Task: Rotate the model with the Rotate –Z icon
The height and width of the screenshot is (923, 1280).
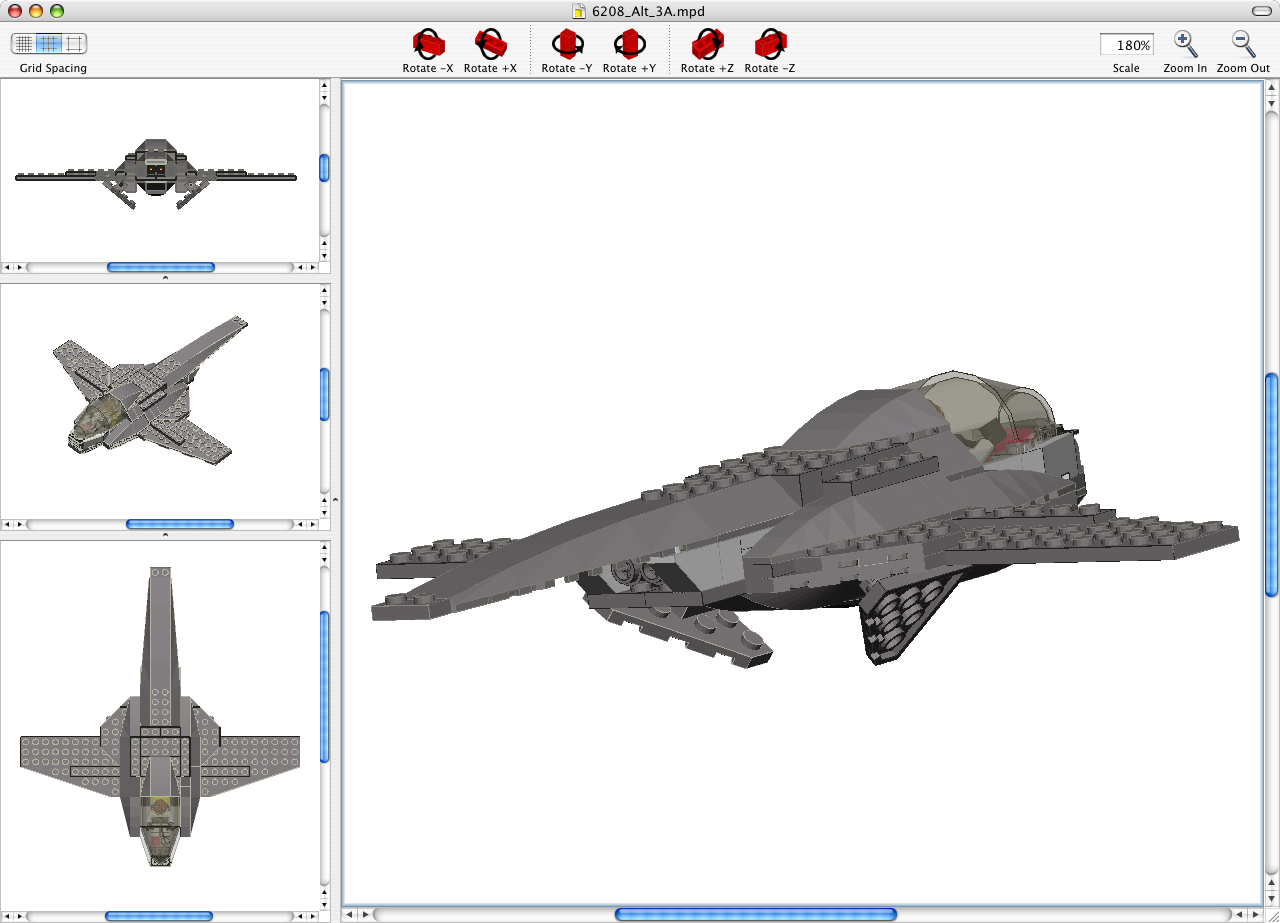Action: point(769,44)
